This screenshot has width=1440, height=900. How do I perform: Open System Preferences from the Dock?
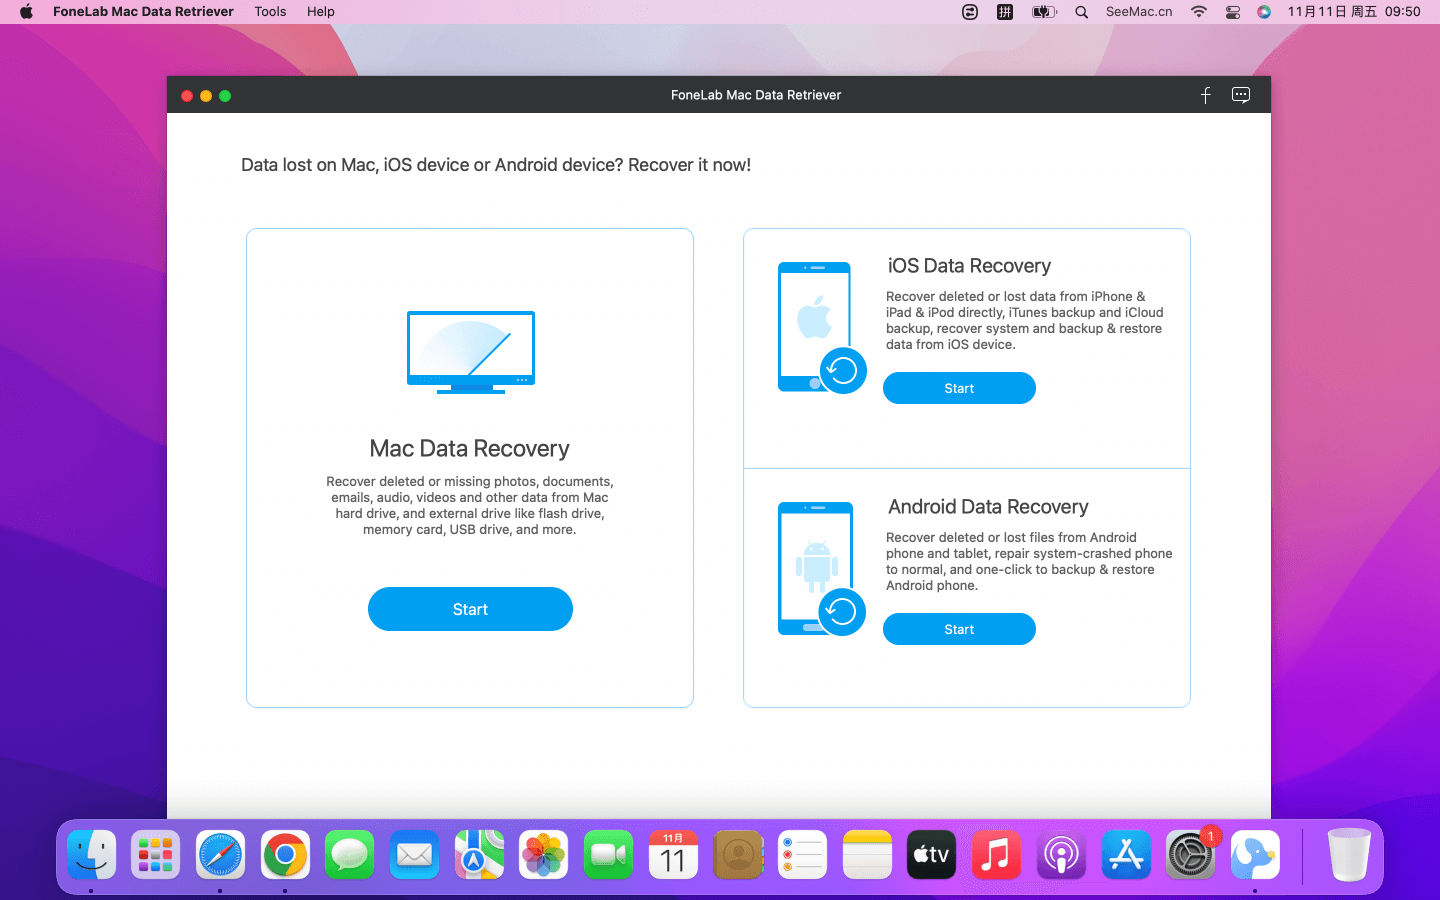[1190, 856]
